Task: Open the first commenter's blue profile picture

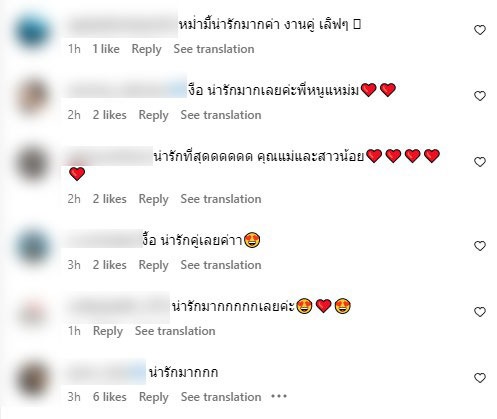Action: (x=33, y=32)
